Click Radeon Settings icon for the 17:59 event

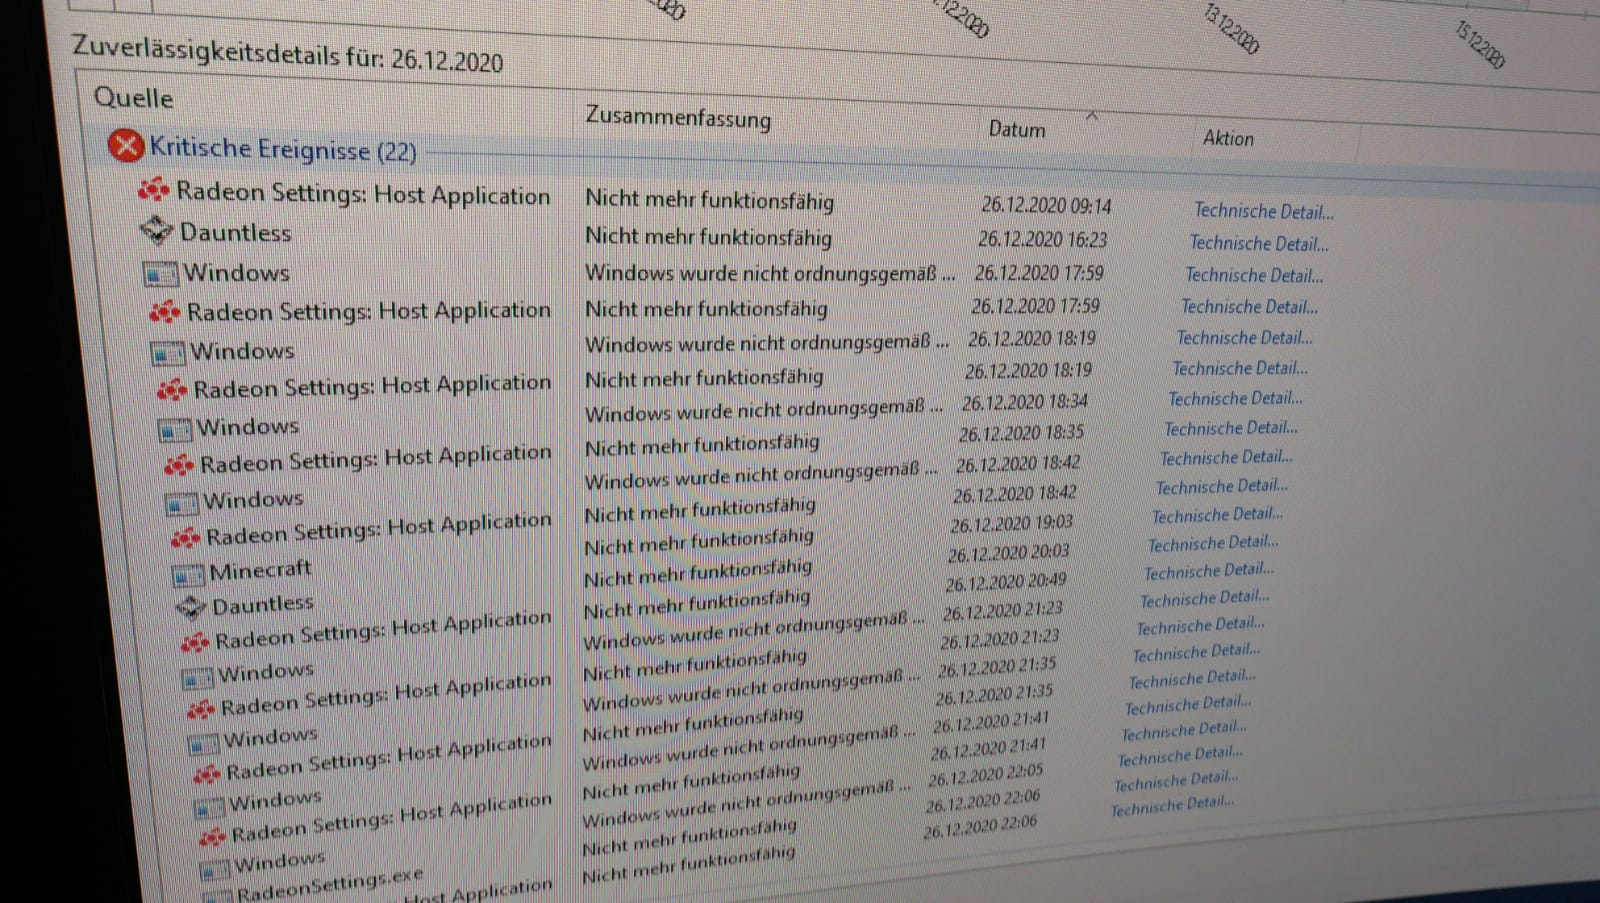[x=165, y=312]
